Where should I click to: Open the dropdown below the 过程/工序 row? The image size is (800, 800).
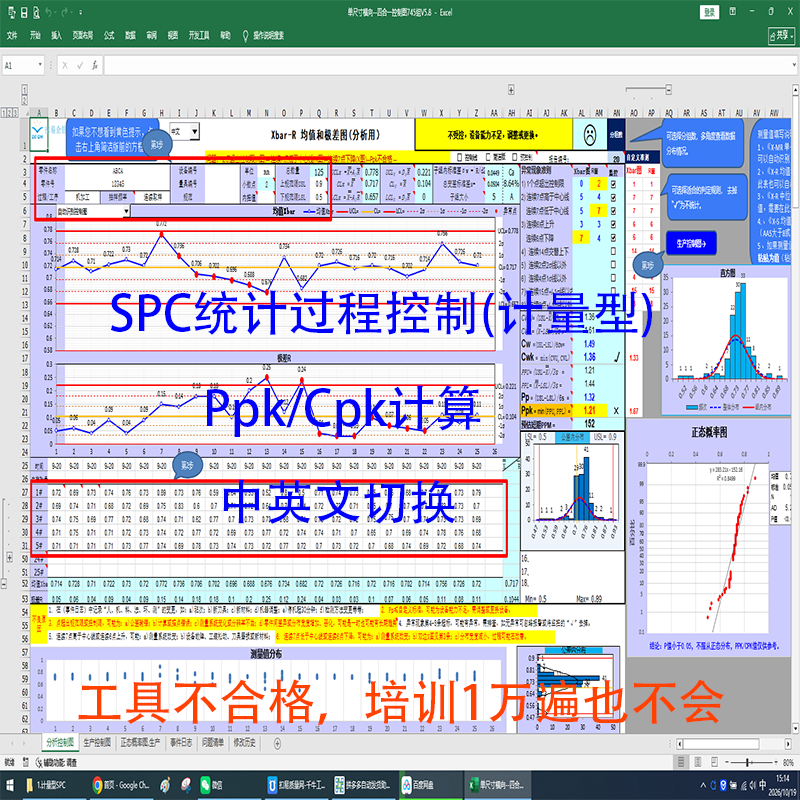(x=126, y=211)
